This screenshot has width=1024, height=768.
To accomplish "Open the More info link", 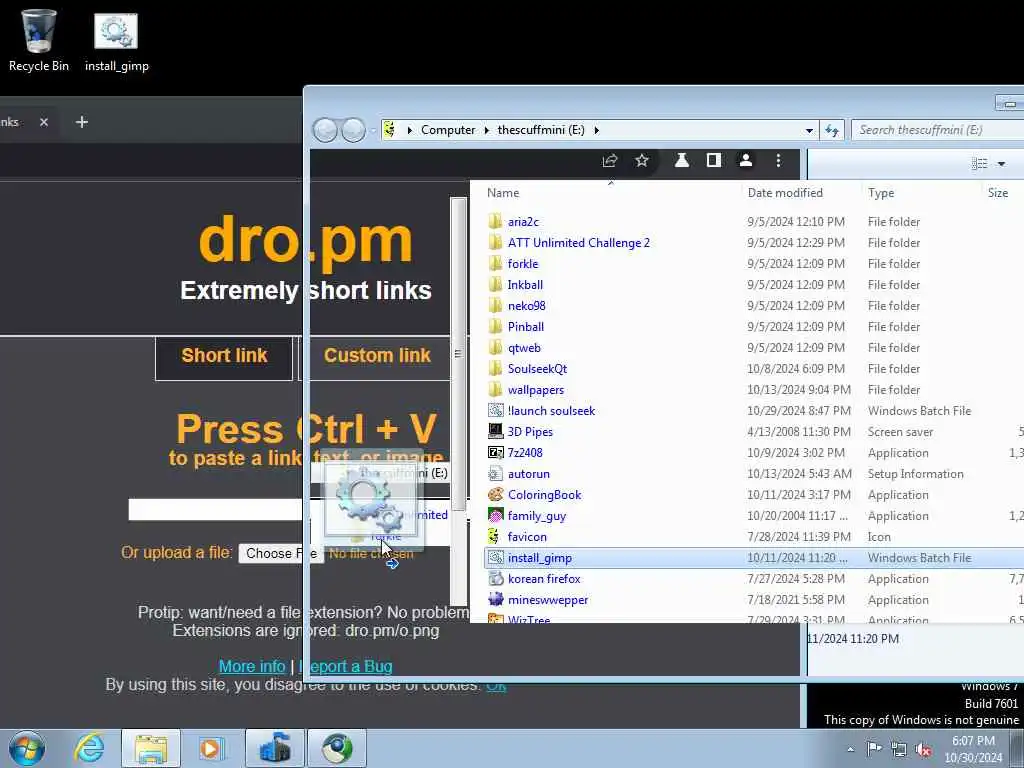I will (252, 666).
